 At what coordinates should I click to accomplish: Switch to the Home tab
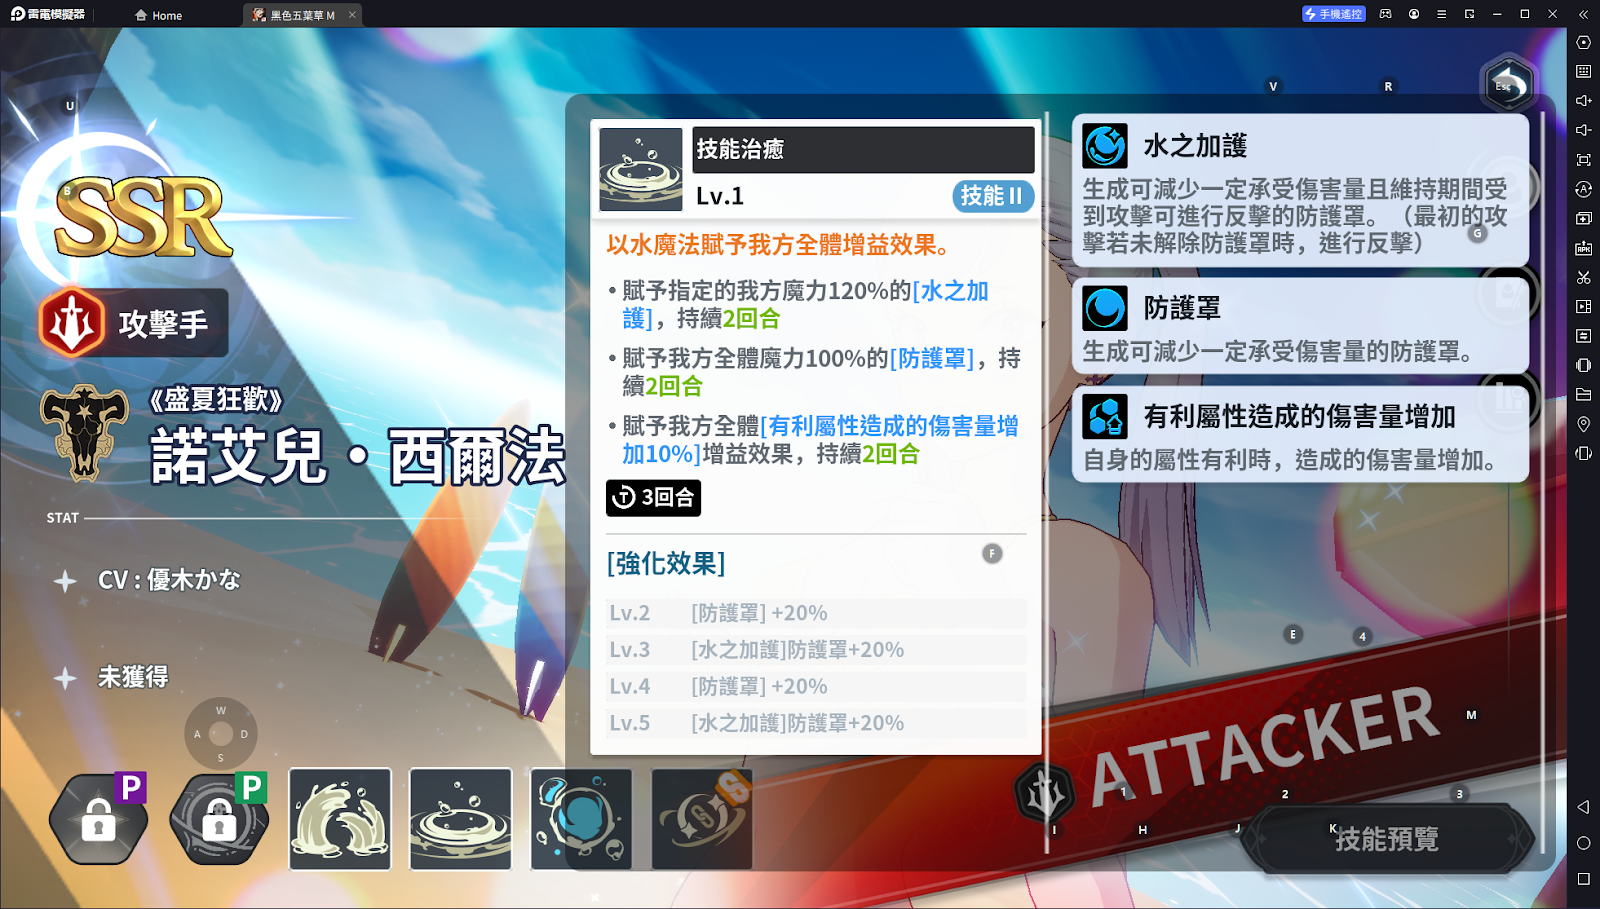(x=159, y=15)
